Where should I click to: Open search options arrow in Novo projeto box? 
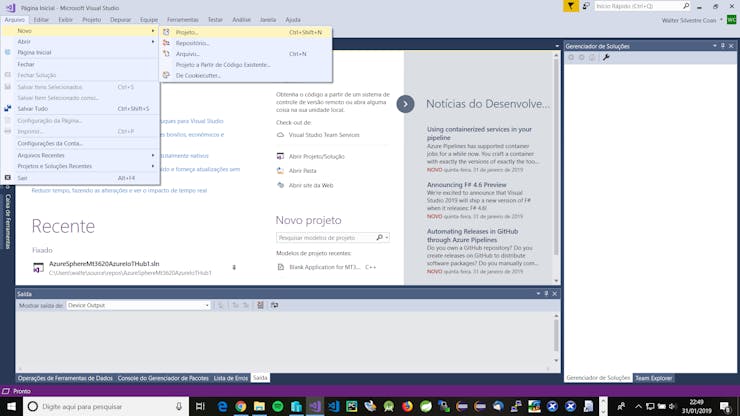(x=387, y=238)
